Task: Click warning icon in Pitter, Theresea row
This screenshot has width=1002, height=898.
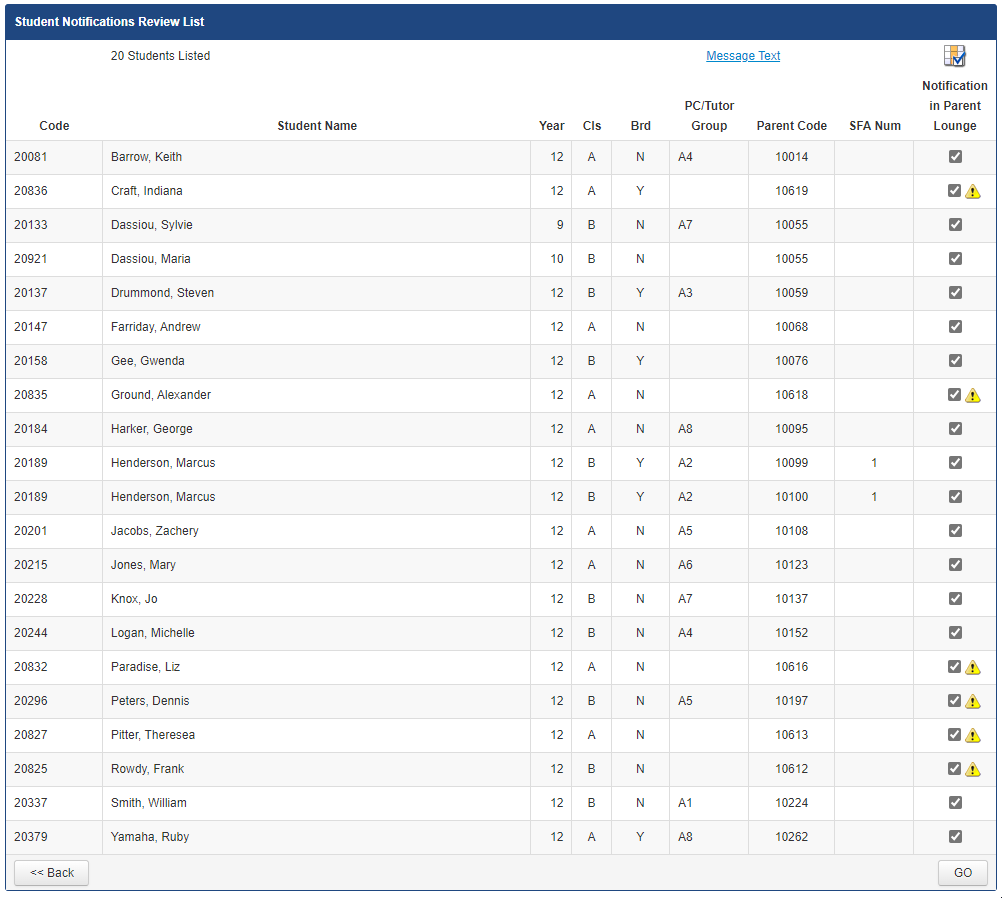Action: [x=973, y=735]
